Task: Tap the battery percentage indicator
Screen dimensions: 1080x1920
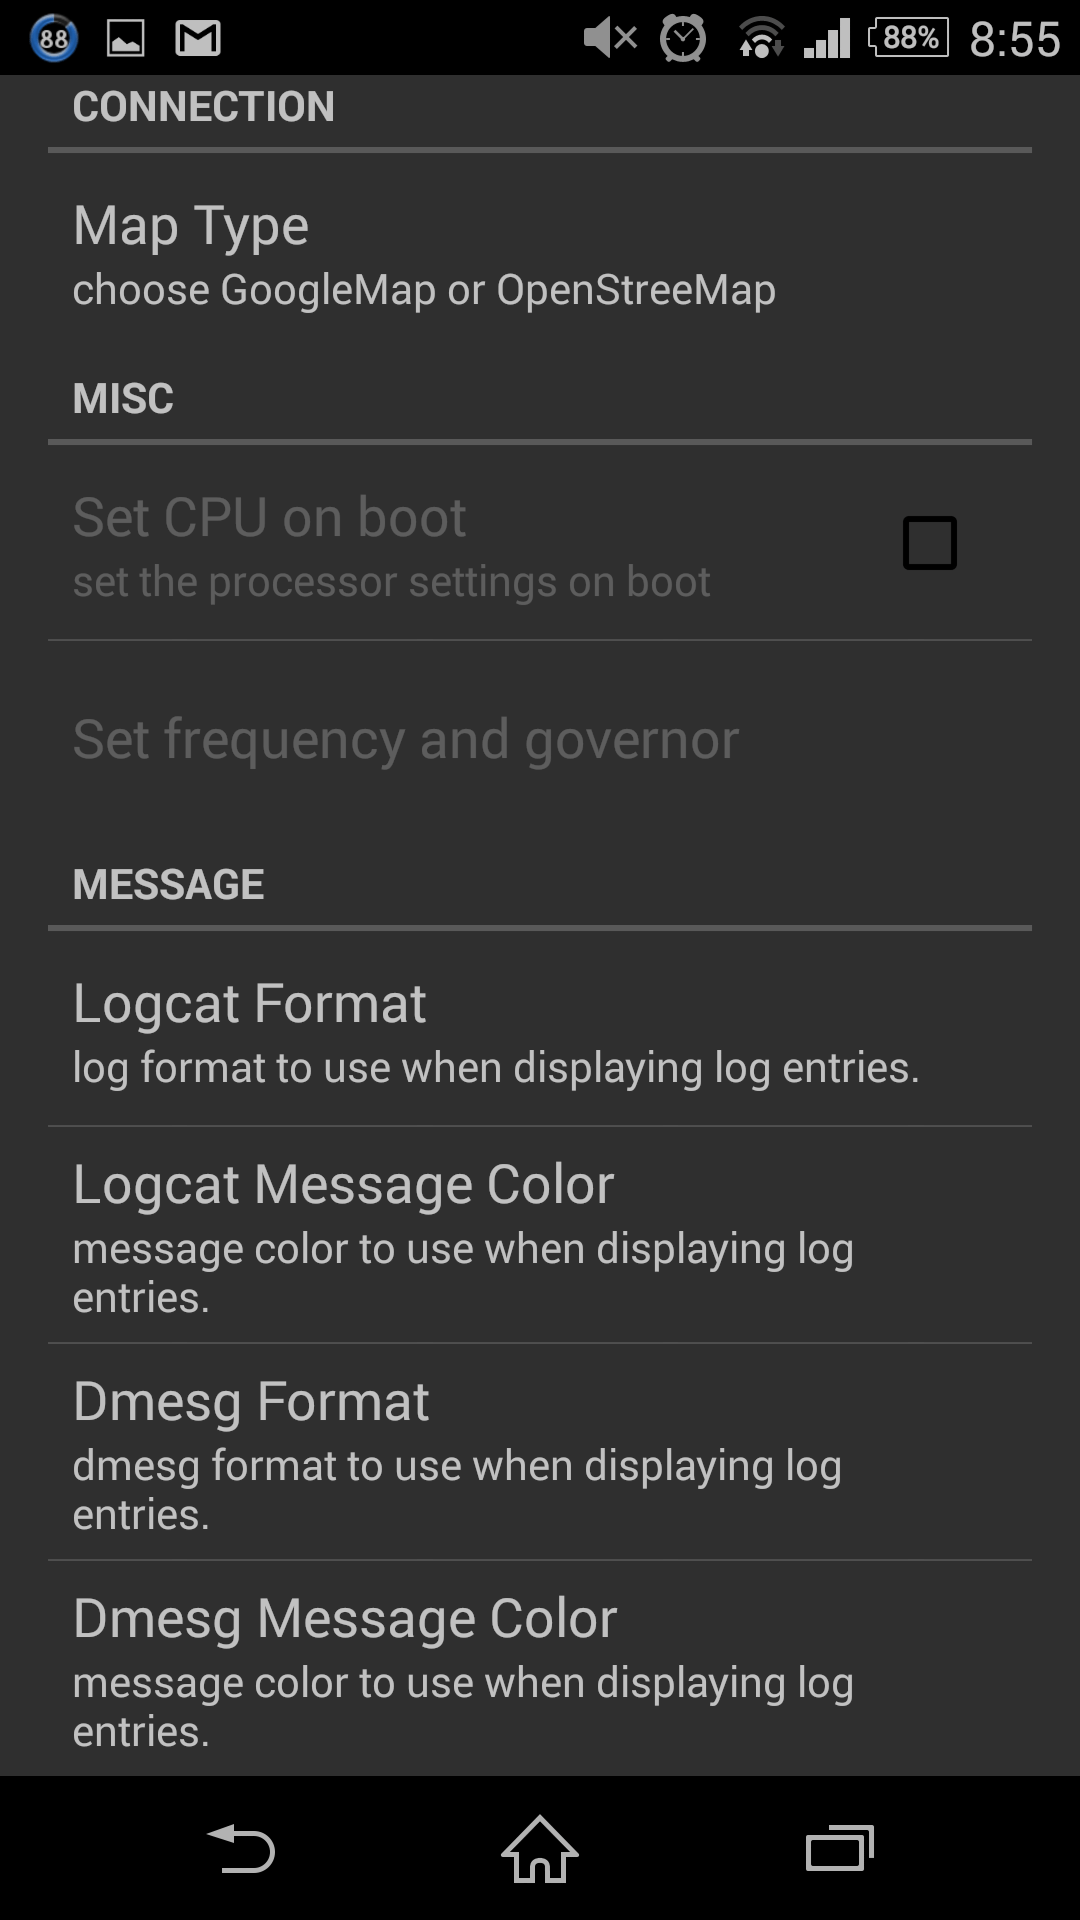Action: 908,38
